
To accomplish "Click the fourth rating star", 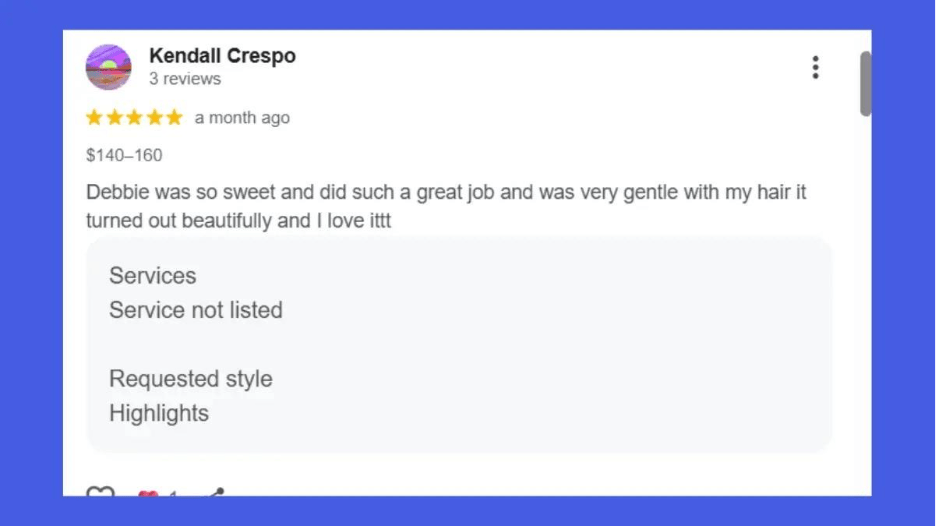I will 155,118.
